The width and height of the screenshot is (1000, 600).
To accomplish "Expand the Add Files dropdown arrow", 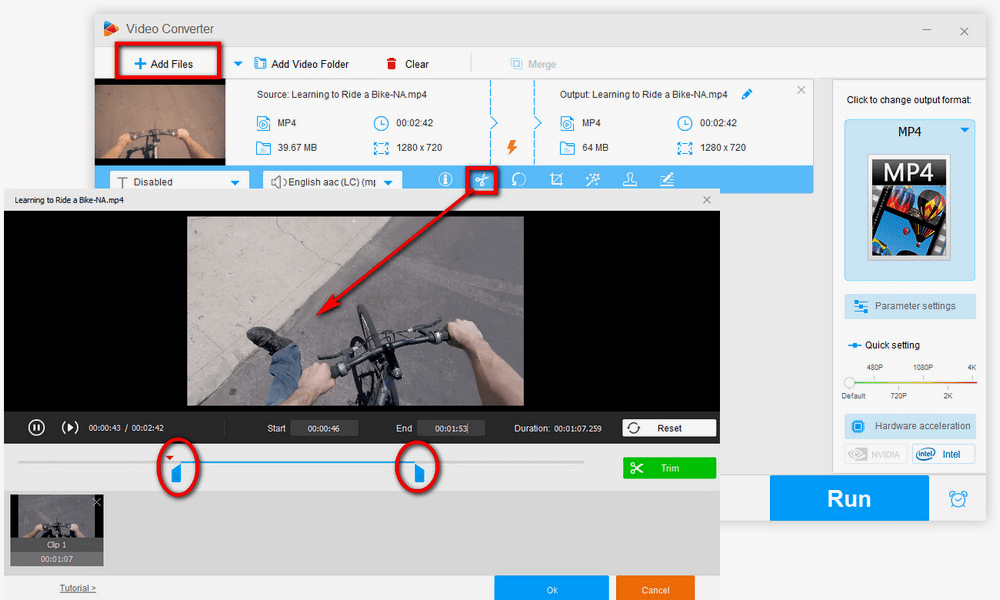I will pyautogui.click(x=238, y=64).
